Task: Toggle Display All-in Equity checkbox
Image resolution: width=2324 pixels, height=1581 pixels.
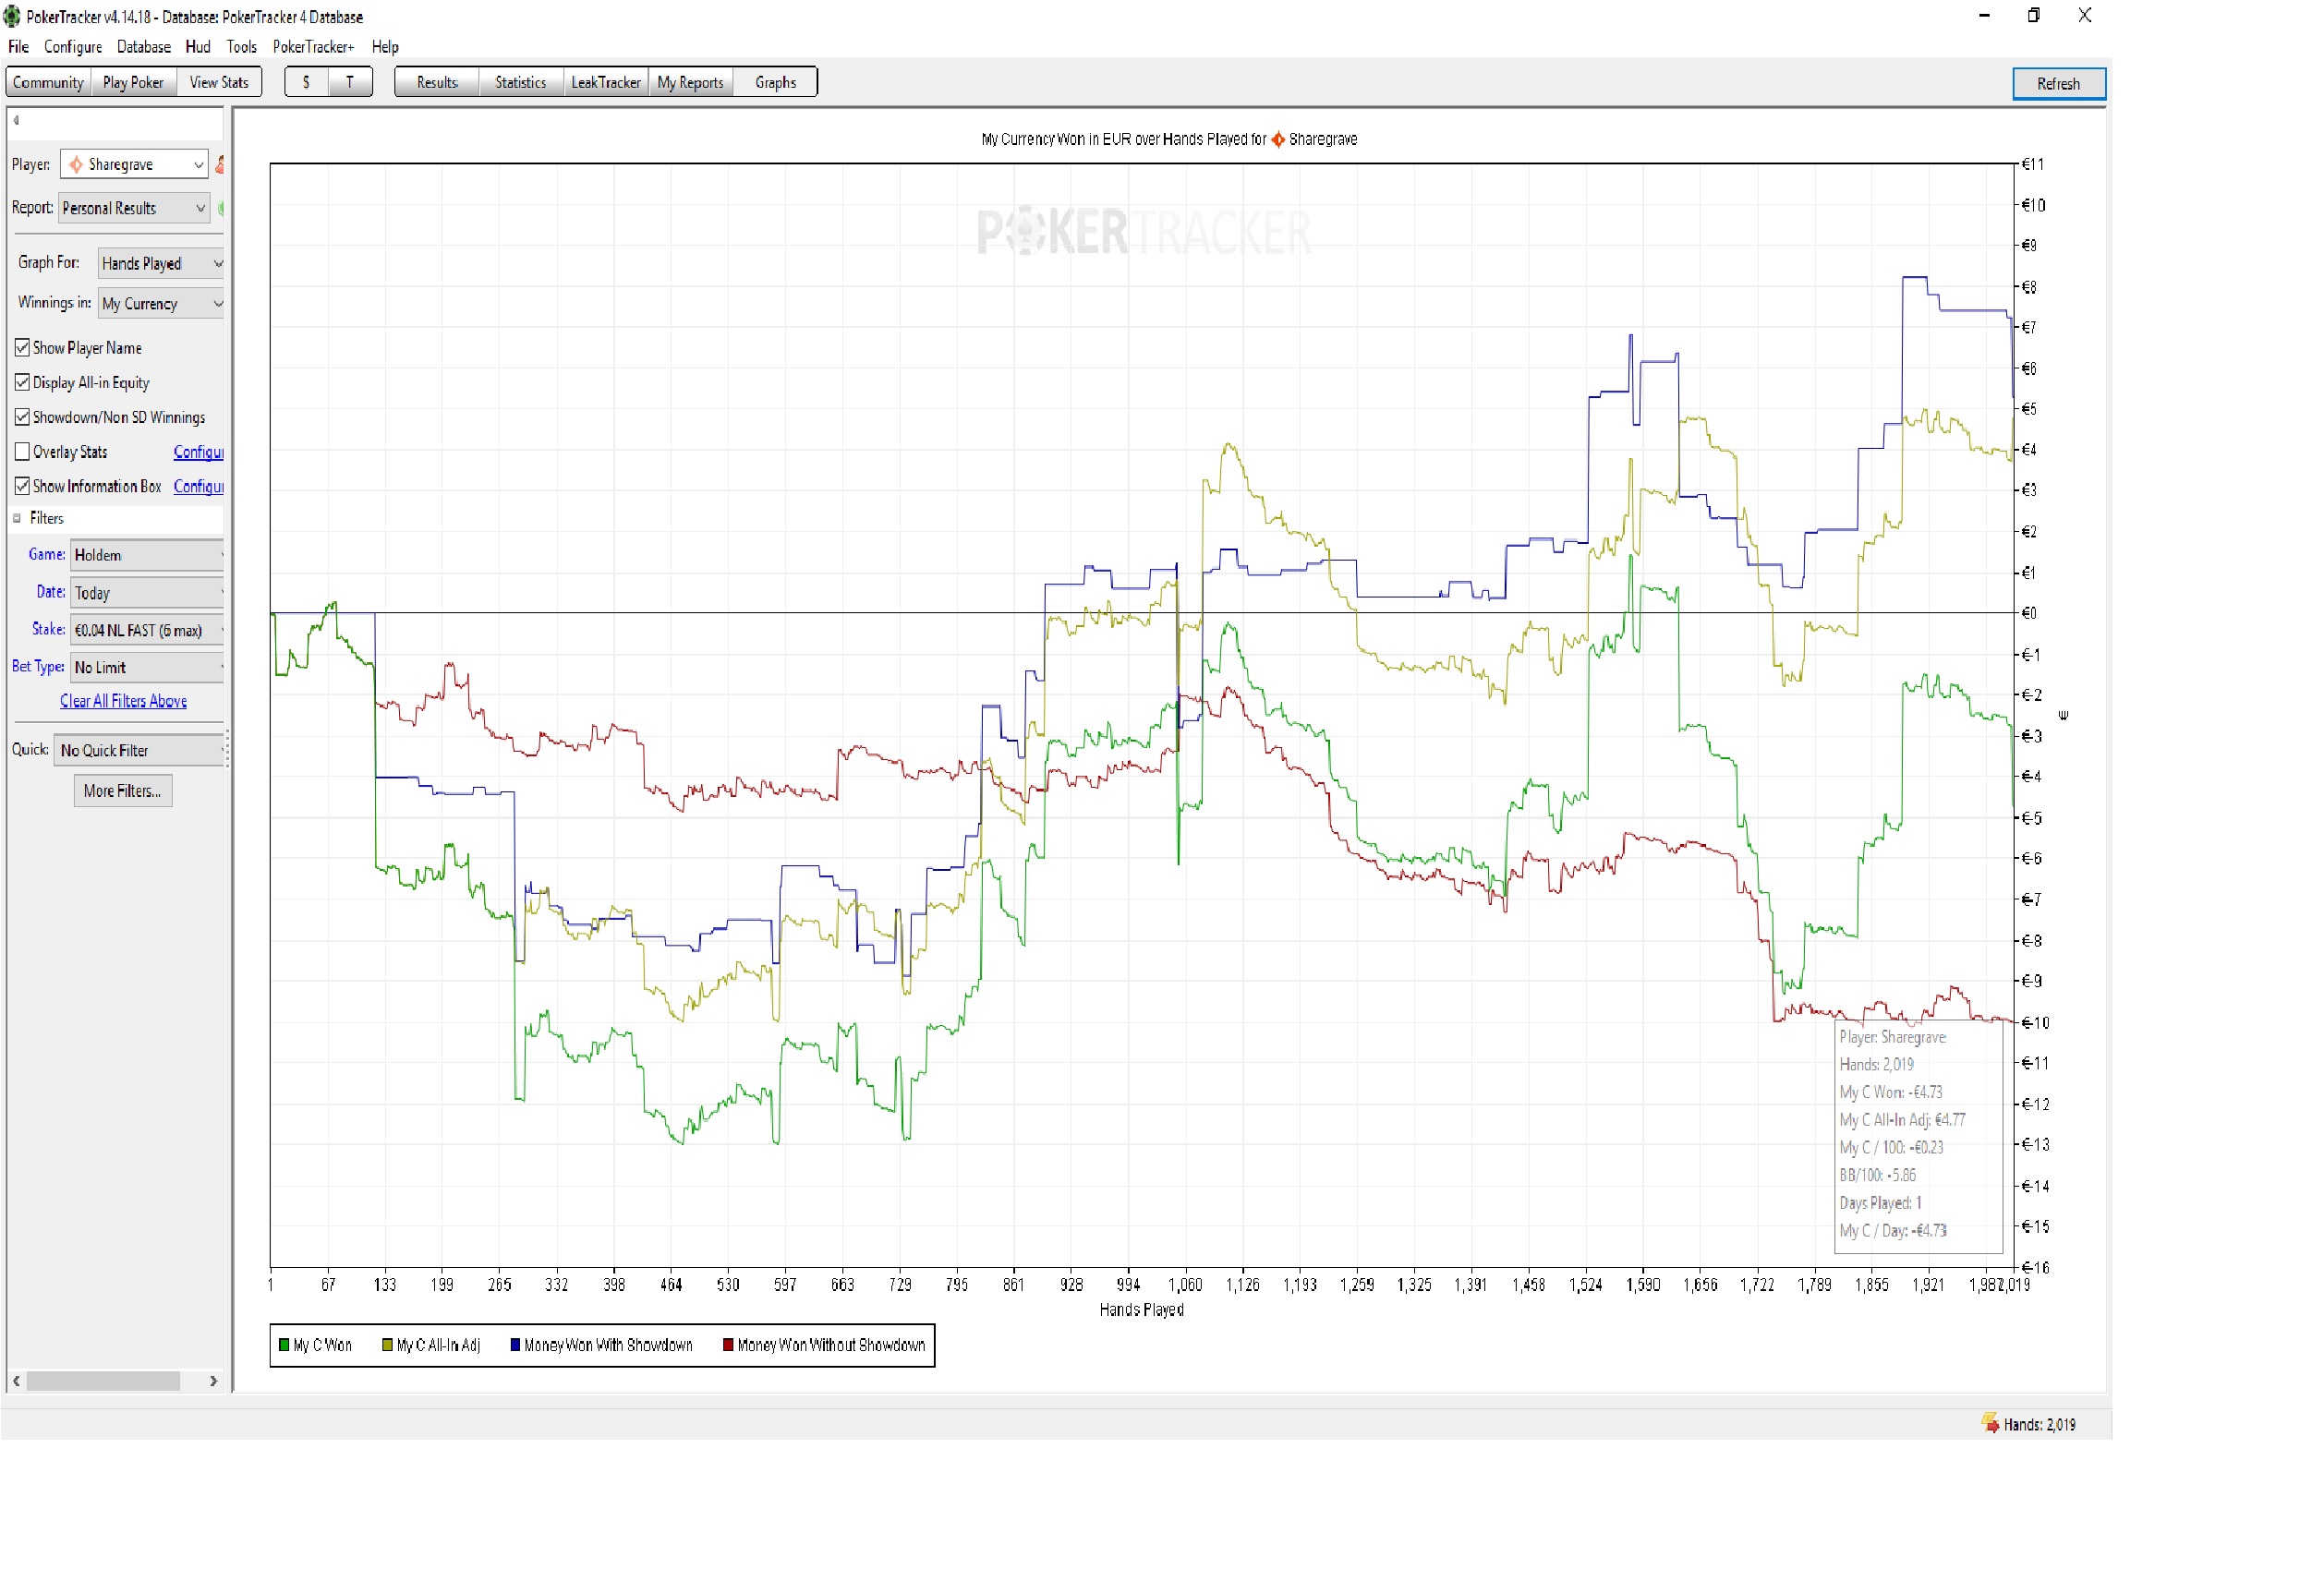Action: pos(22,382)
